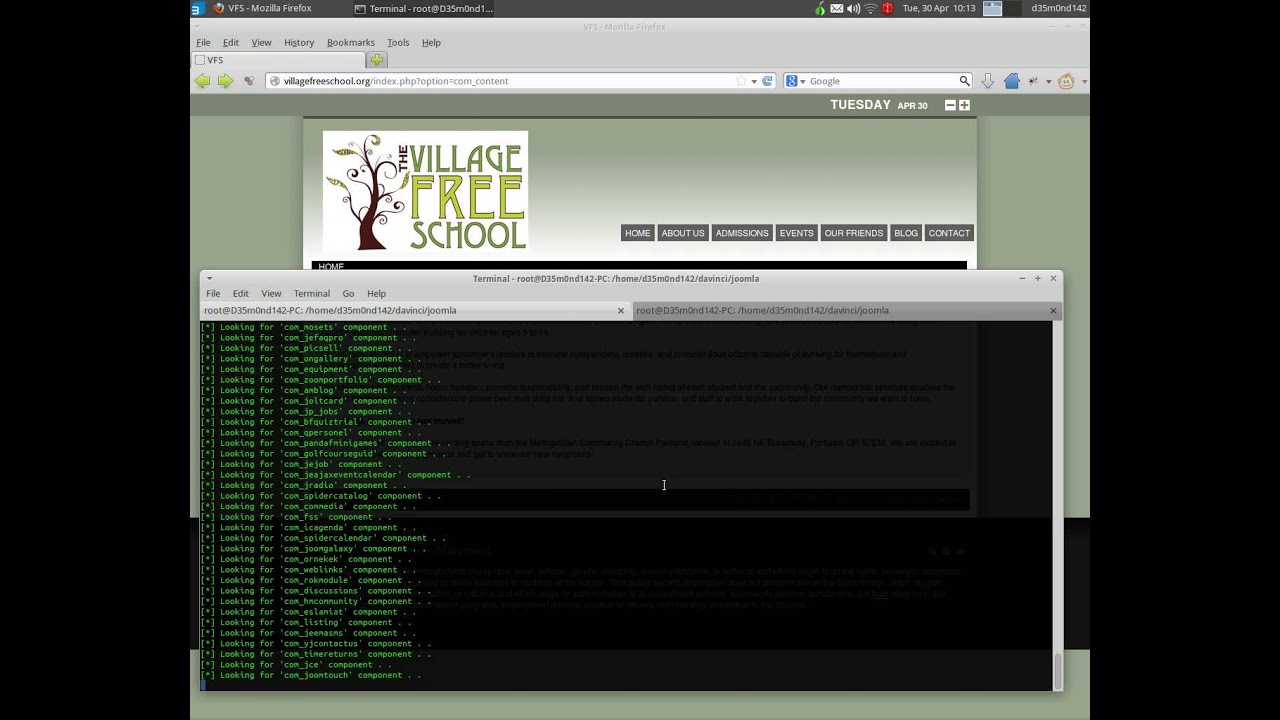
Task: Close the second terminal tab
Action: [1053, 310]
